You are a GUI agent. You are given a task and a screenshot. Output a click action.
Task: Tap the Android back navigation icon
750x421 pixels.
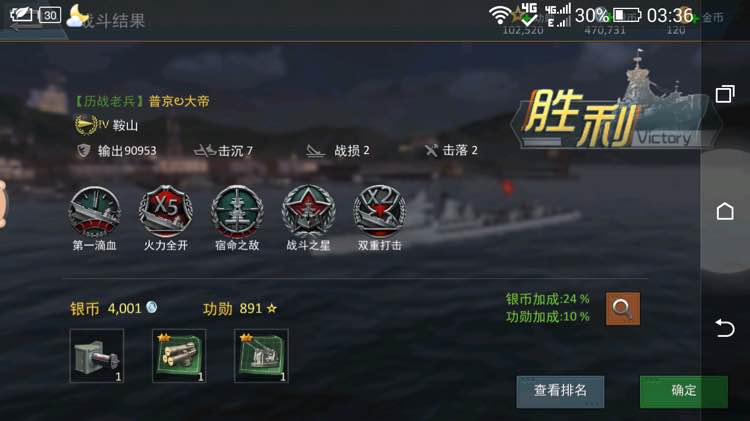(725, 328)
